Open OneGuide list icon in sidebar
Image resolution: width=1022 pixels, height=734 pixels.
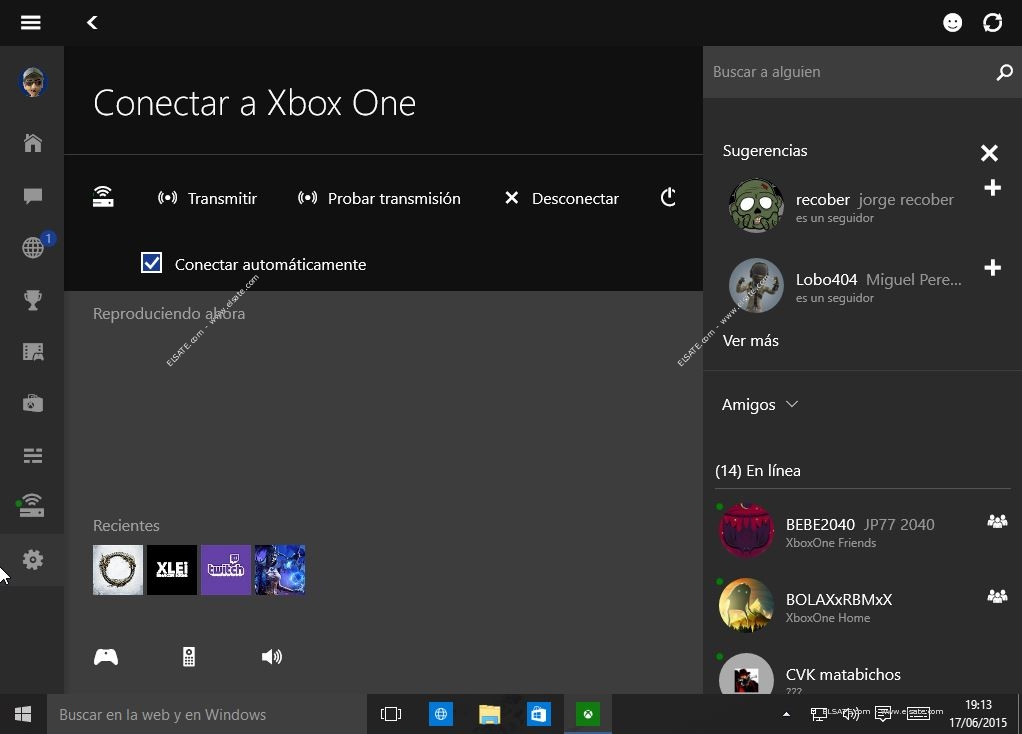[33, 456]
